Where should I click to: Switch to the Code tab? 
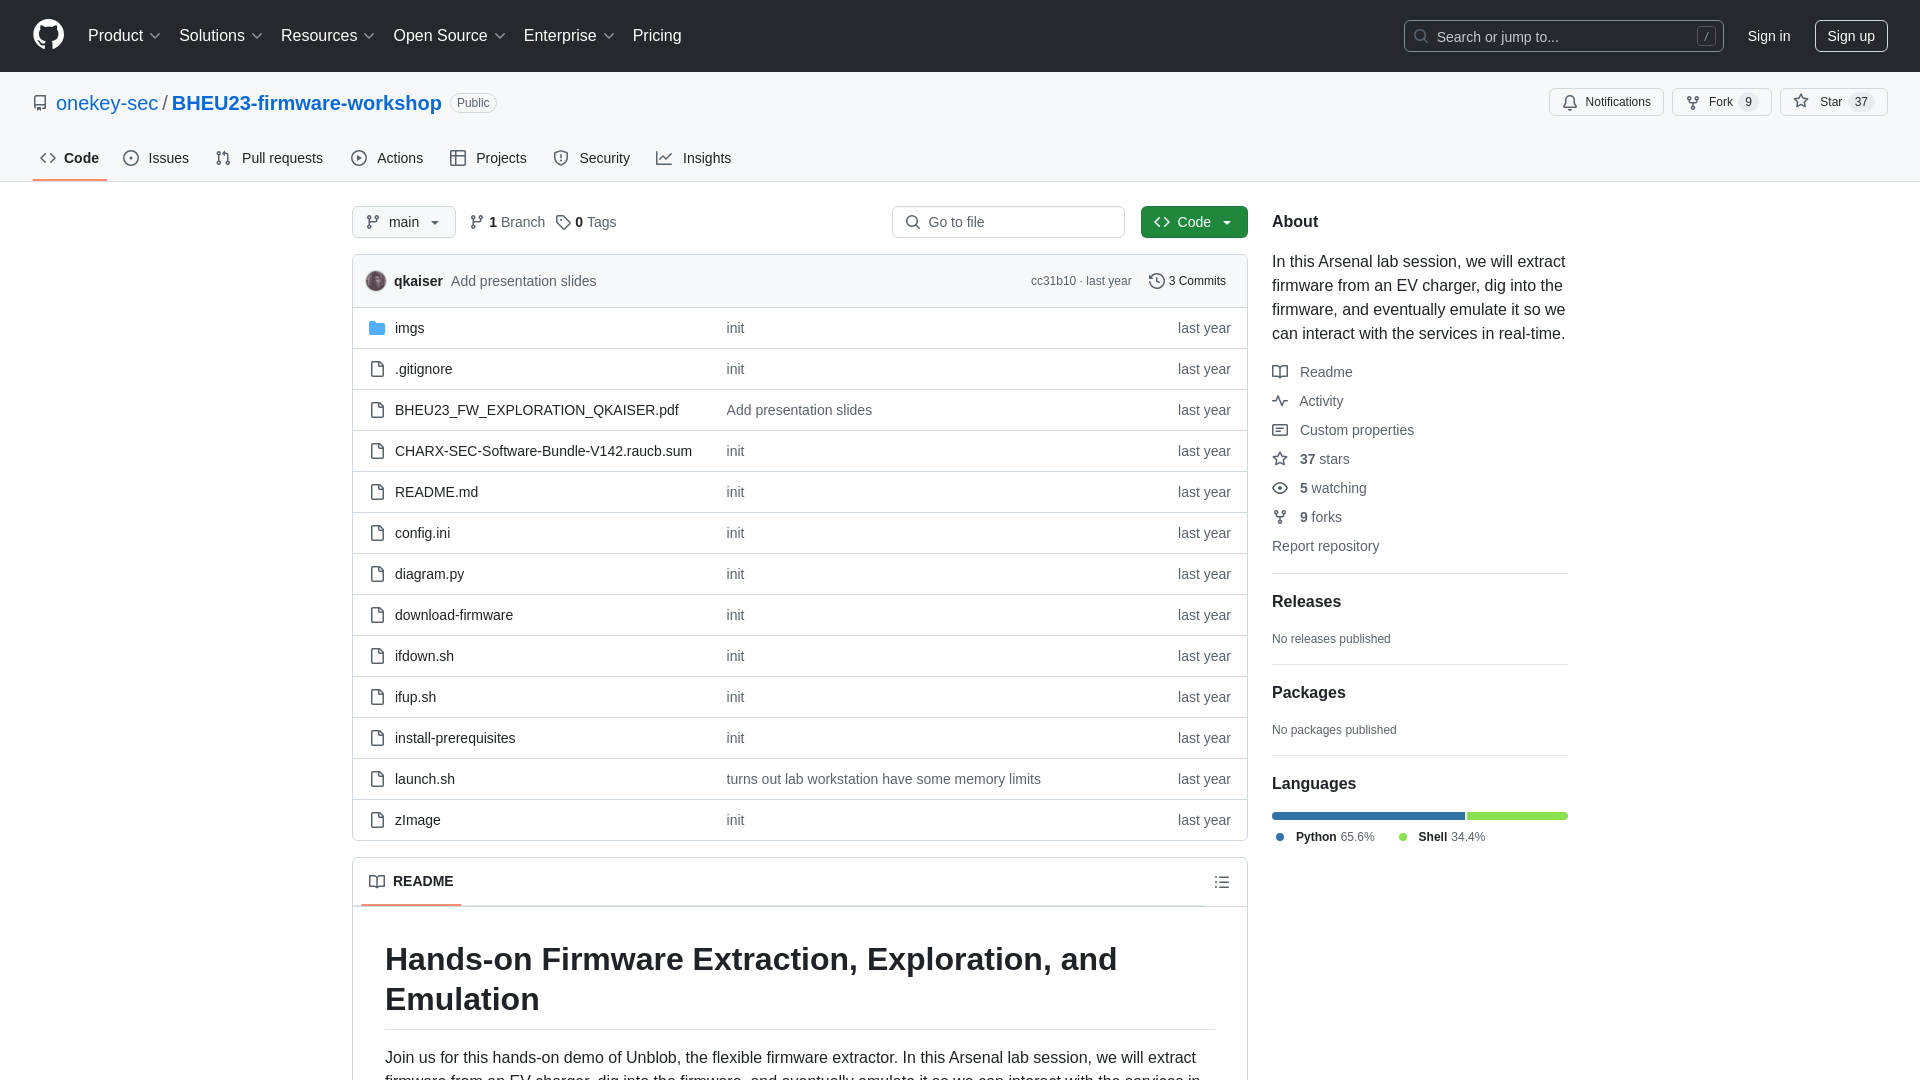pos(70,158)
